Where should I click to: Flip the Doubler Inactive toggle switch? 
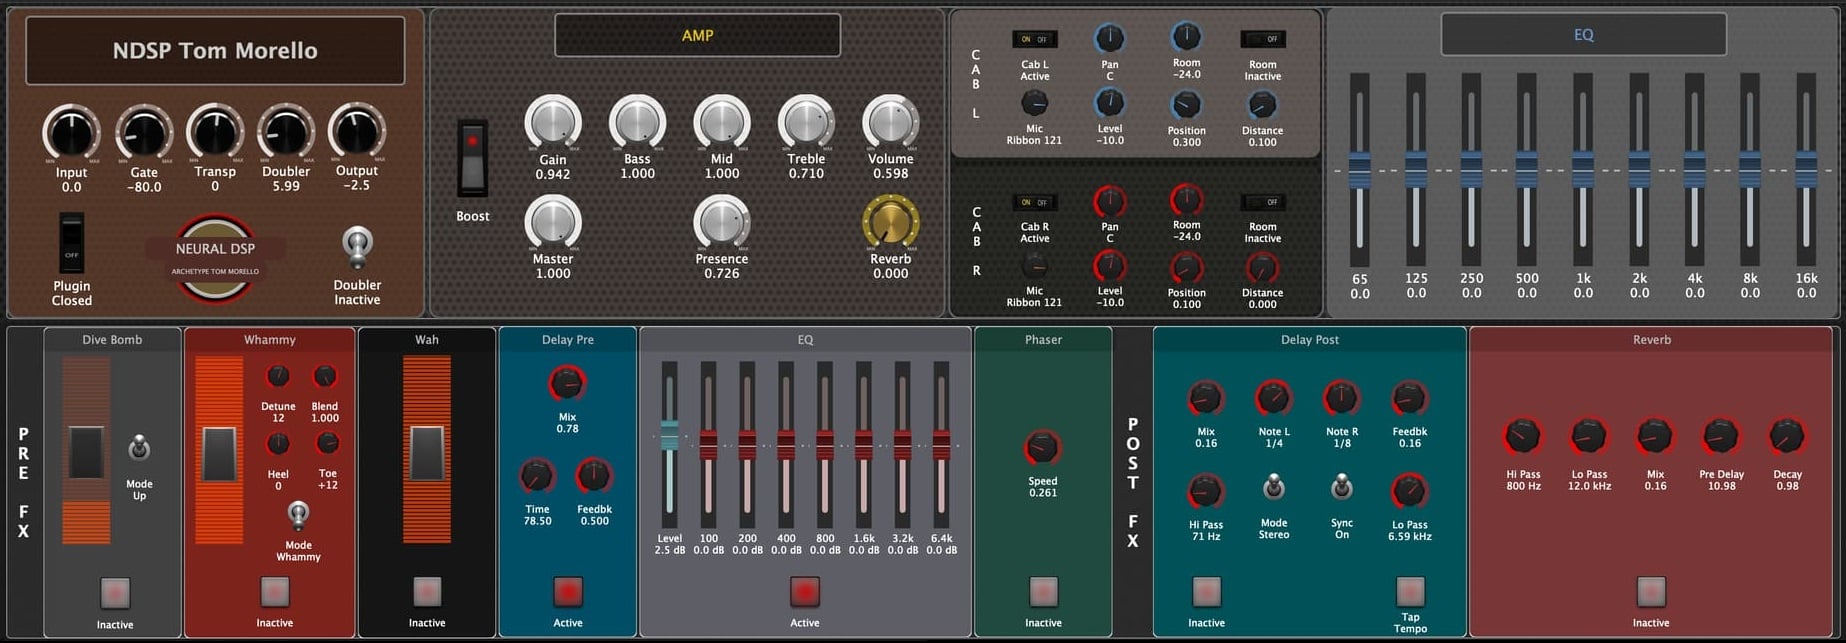point(357,245)
